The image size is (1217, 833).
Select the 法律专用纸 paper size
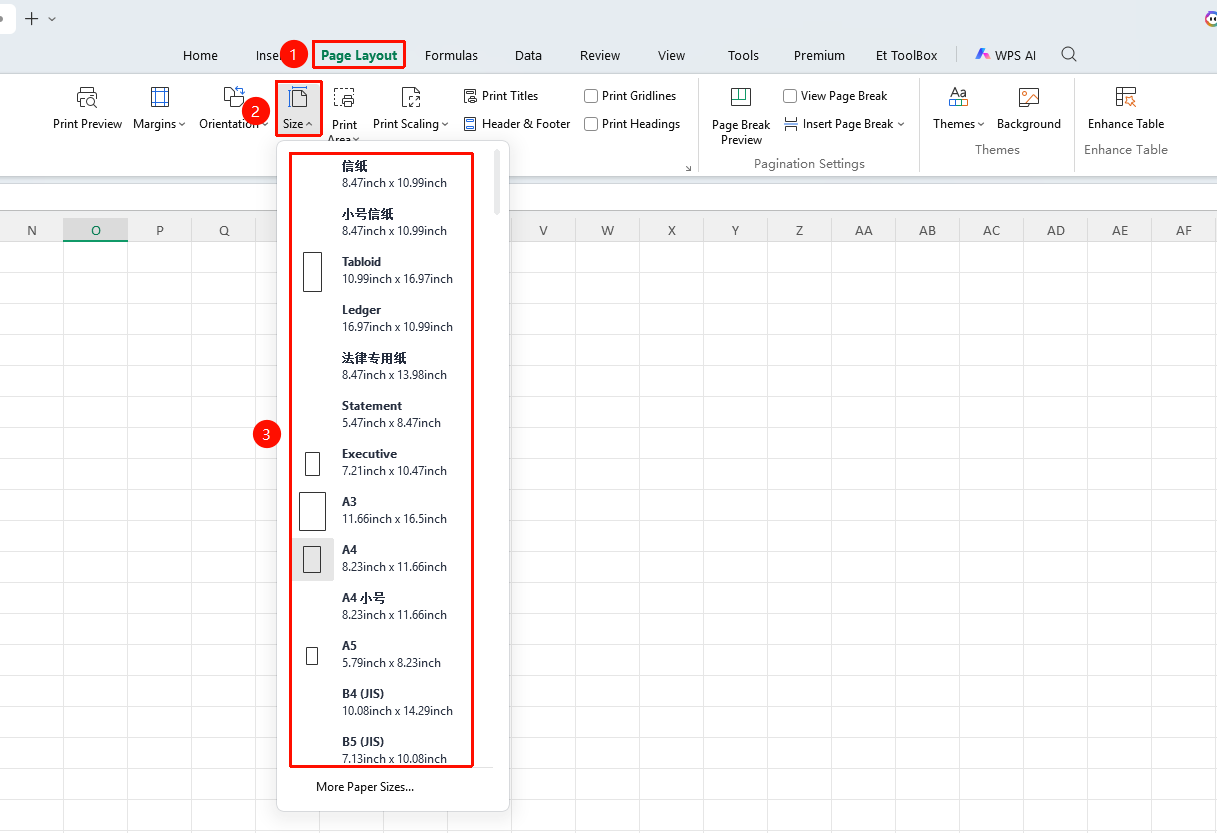pos(382,366)
